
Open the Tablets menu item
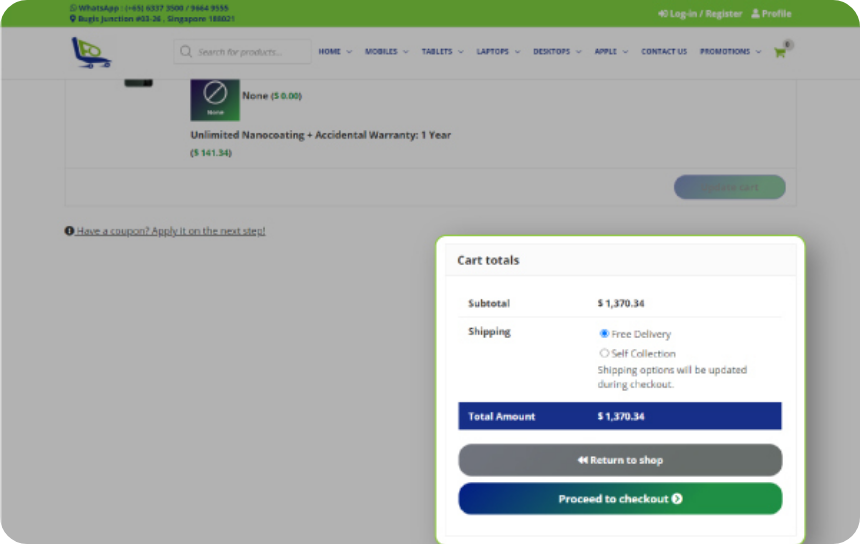point(442,52)
